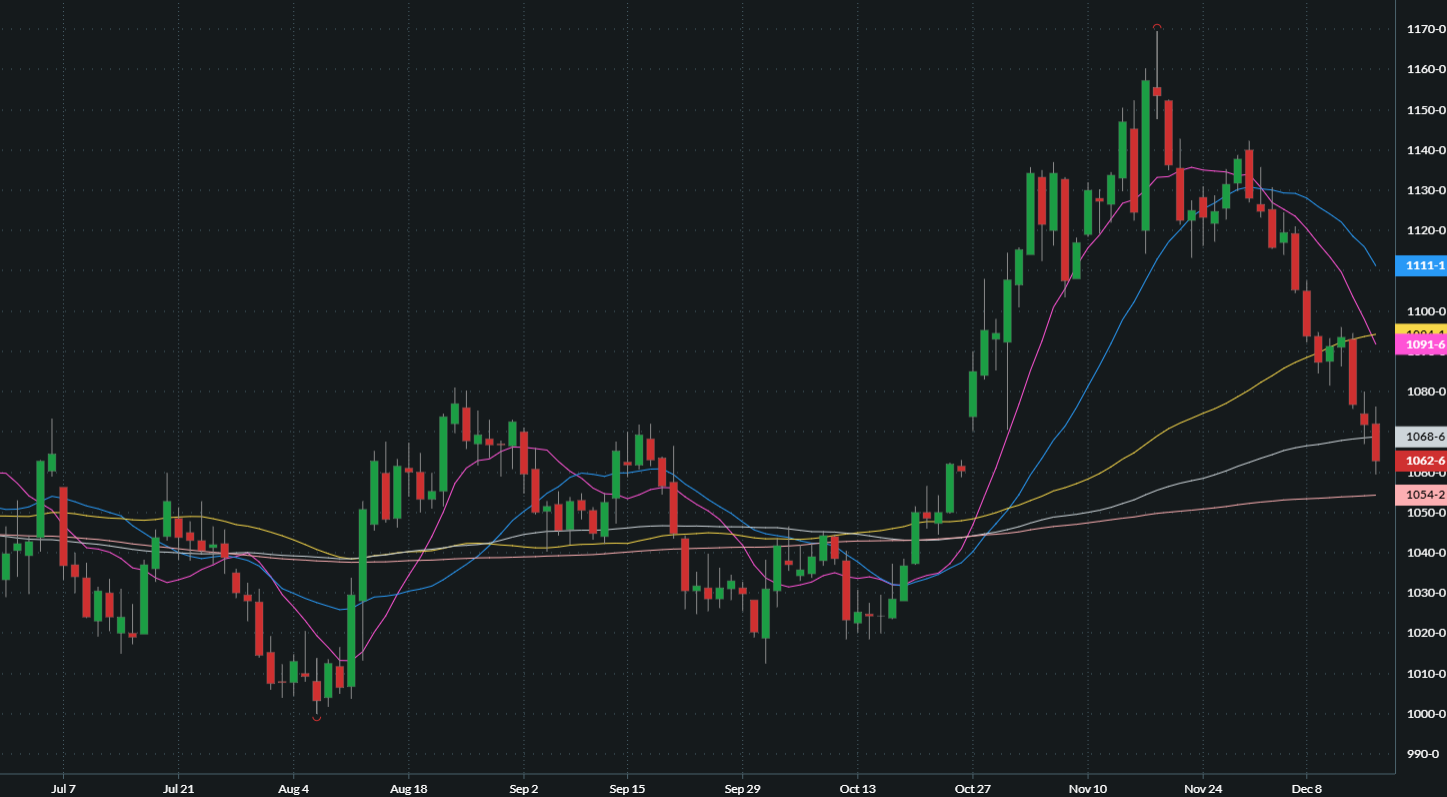Click the most recent red candle
Image resolution: width=1447 pixels, height=797 pixels.
(1376, 442)
